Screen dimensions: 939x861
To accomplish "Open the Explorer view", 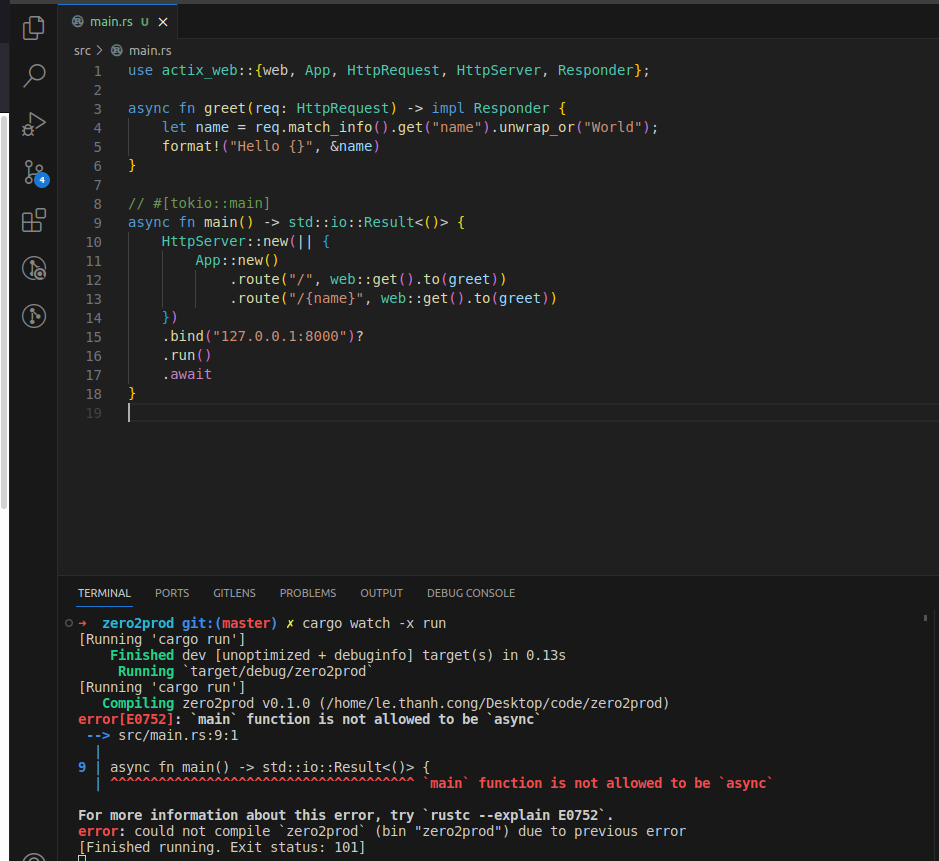I will pos(33,28).
